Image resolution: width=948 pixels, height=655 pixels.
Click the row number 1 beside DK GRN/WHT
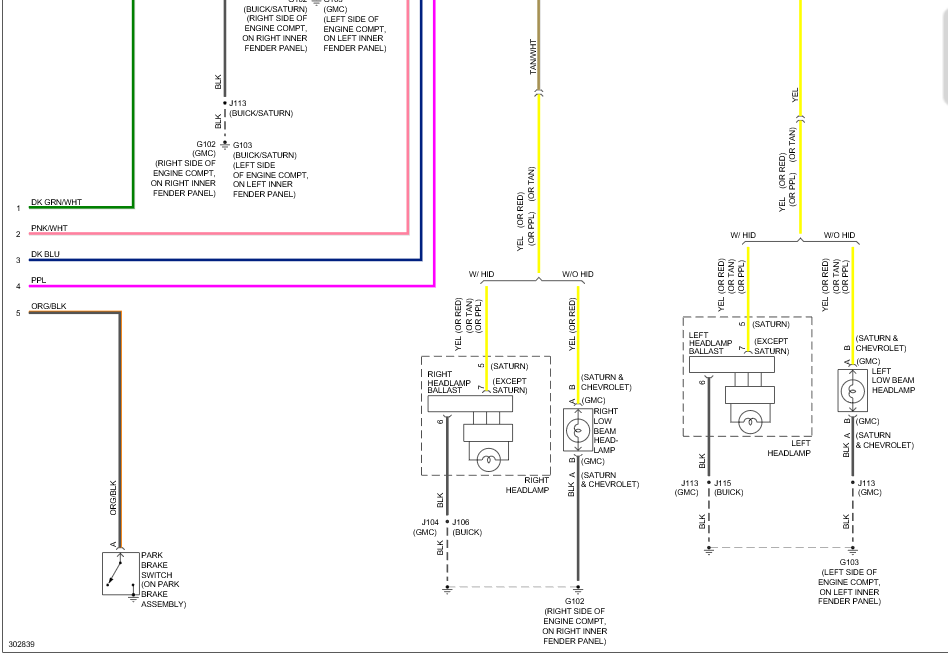point(19,209)
